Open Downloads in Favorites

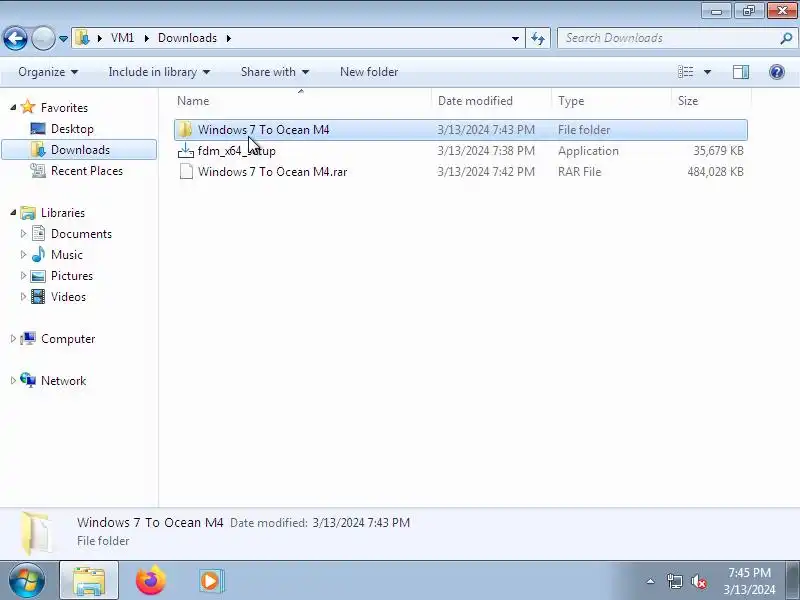coord(80,150)
